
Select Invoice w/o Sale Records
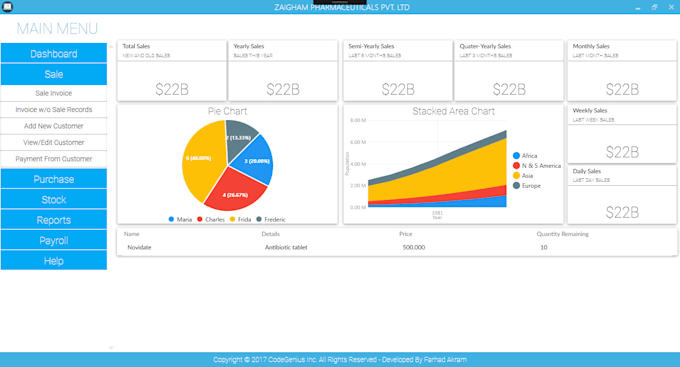(54, 110)
